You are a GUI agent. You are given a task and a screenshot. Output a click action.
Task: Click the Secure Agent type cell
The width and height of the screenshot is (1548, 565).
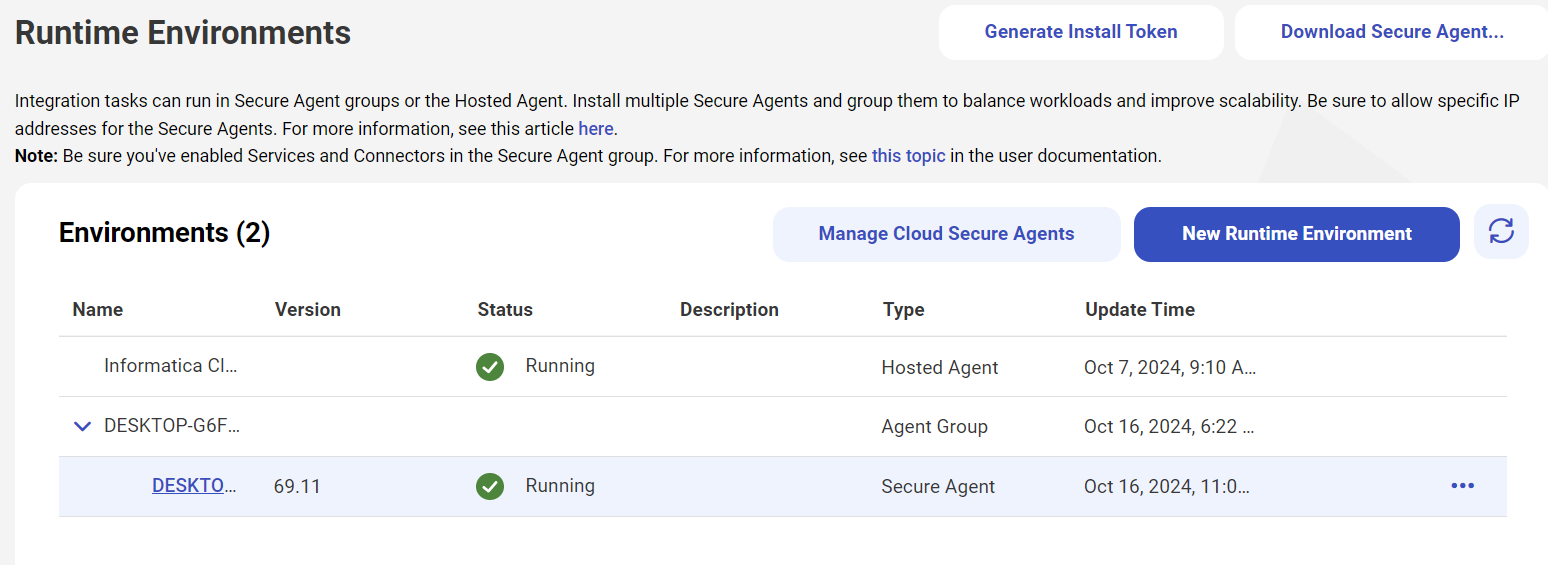[938, 487]
